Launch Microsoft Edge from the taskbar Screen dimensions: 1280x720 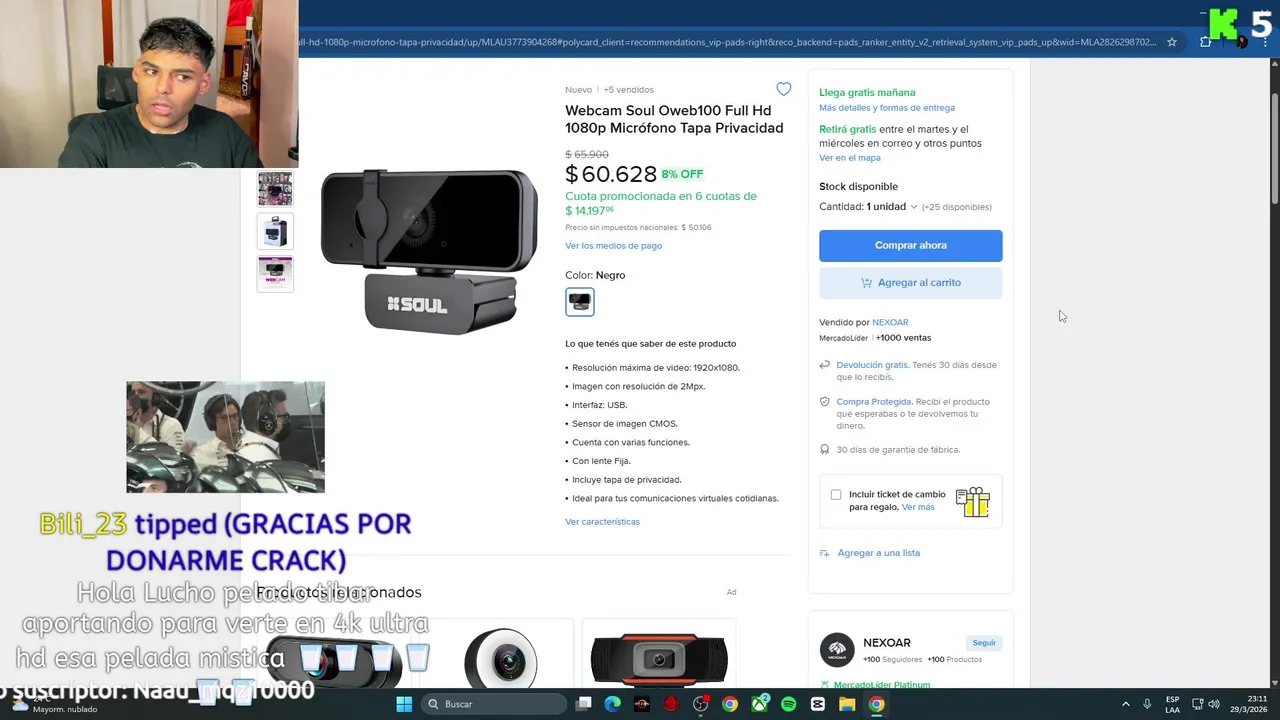613,704
